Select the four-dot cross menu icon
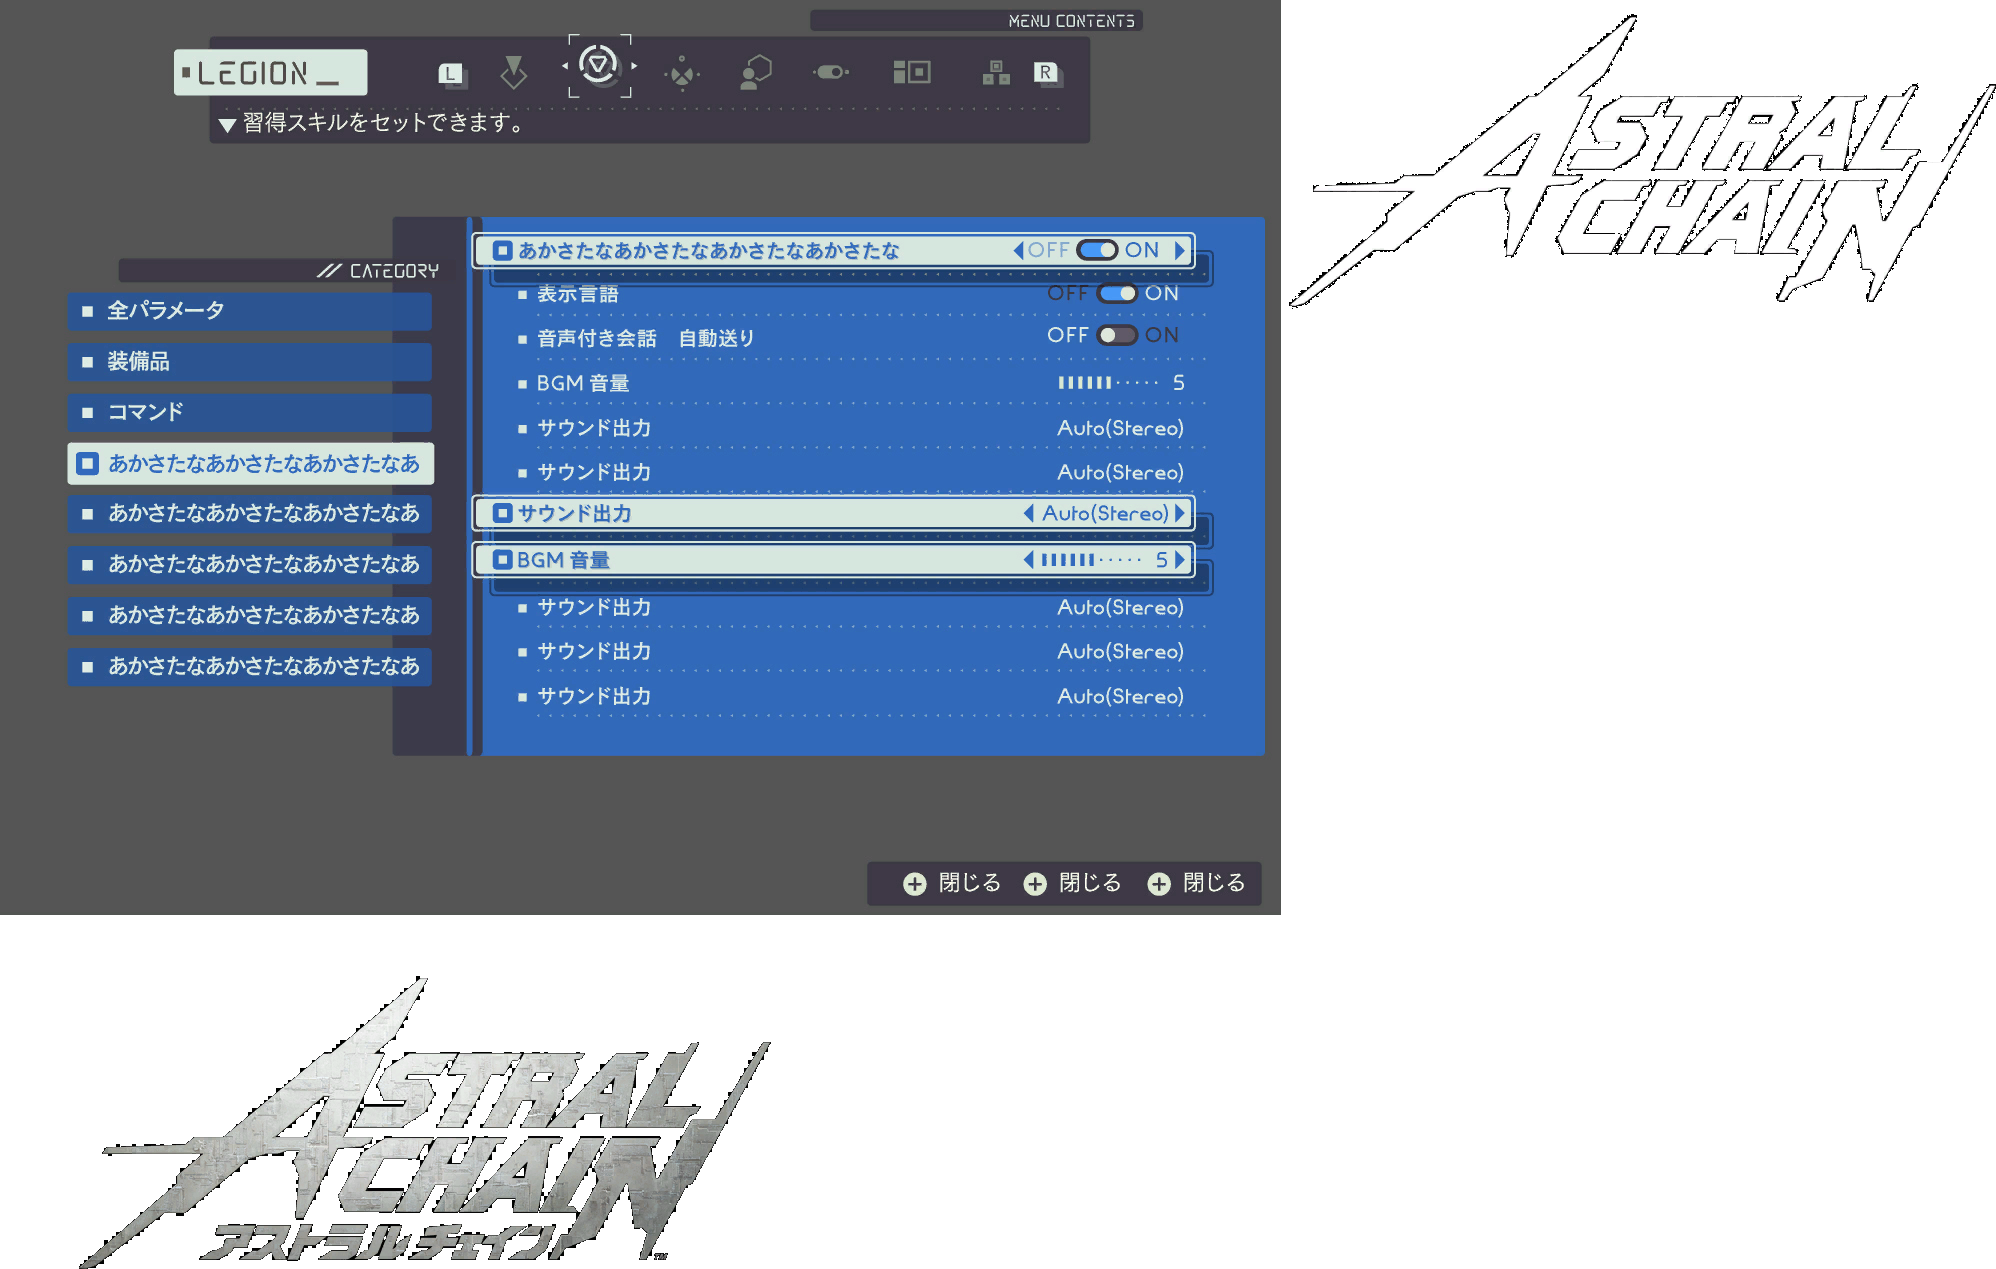 (x=682, y=73)
